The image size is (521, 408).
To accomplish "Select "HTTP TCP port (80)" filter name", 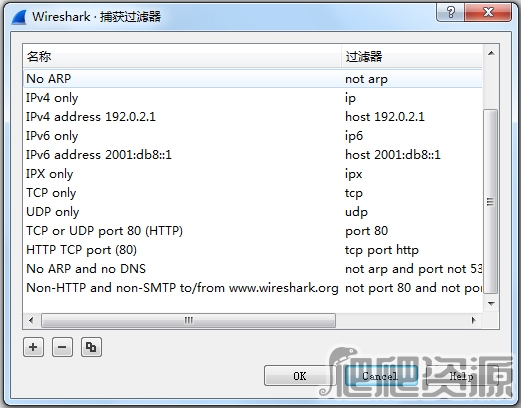I will (x=81, y=250).
